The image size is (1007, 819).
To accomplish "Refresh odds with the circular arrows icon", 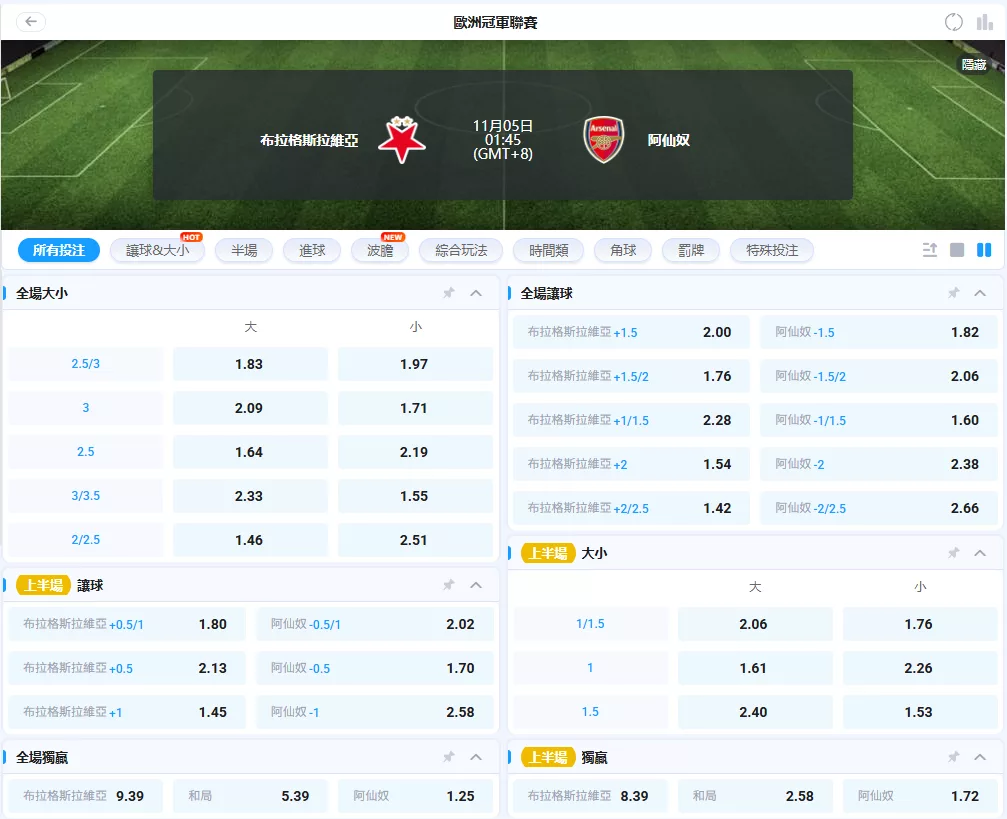I will (x=954, y=22).
